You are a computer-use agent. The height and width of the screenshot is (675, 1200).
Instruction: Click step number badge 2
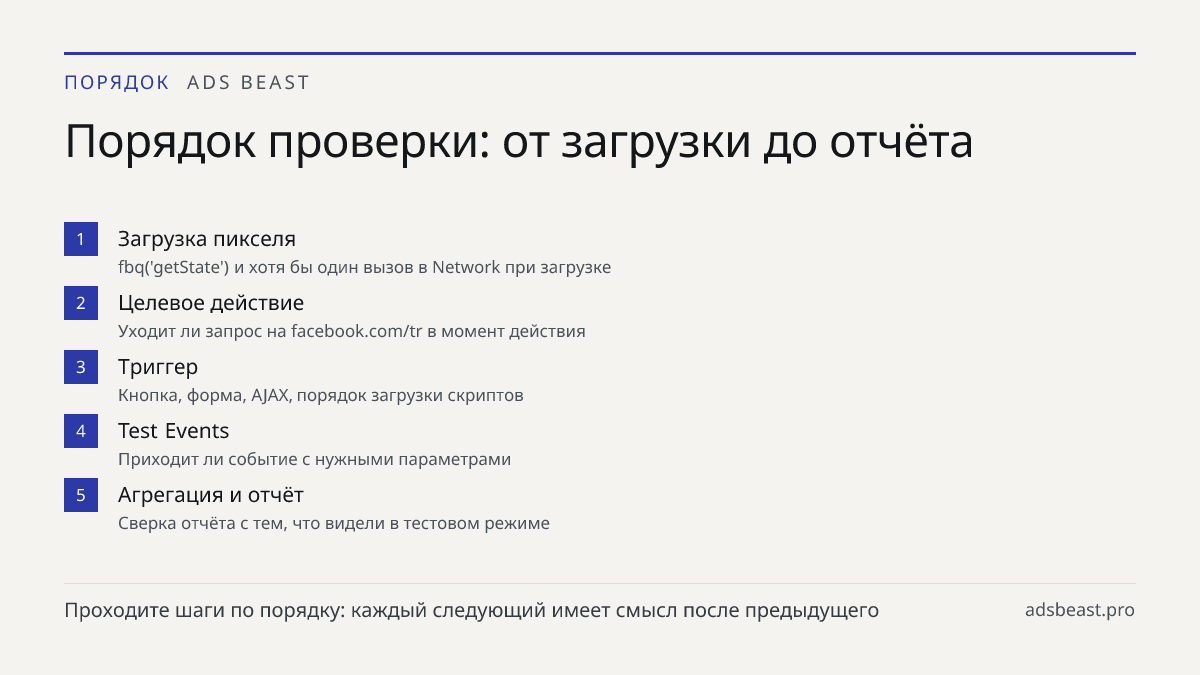pos(81,303)
